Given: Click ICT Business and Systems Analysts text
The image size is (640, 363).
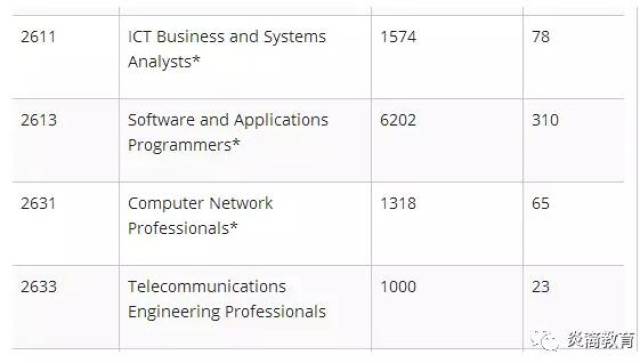Looking at the screenshot, I should point(227,49).
